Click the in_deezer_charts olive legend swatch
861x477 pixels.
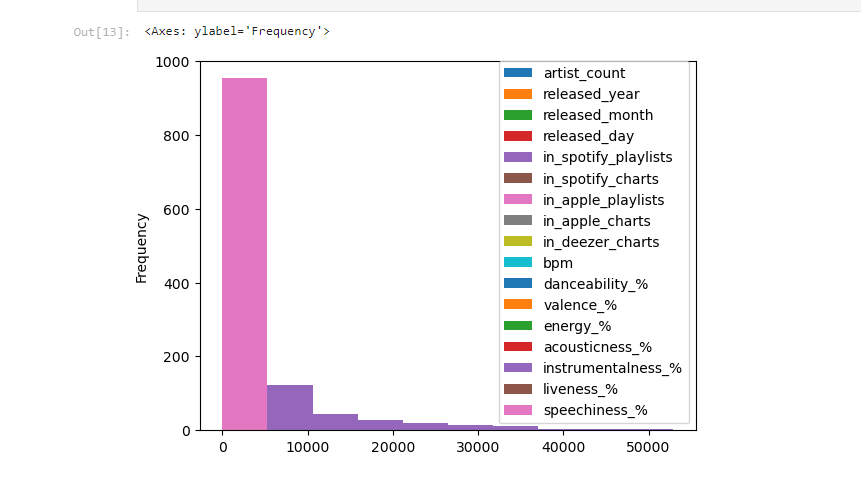point(518,242)
